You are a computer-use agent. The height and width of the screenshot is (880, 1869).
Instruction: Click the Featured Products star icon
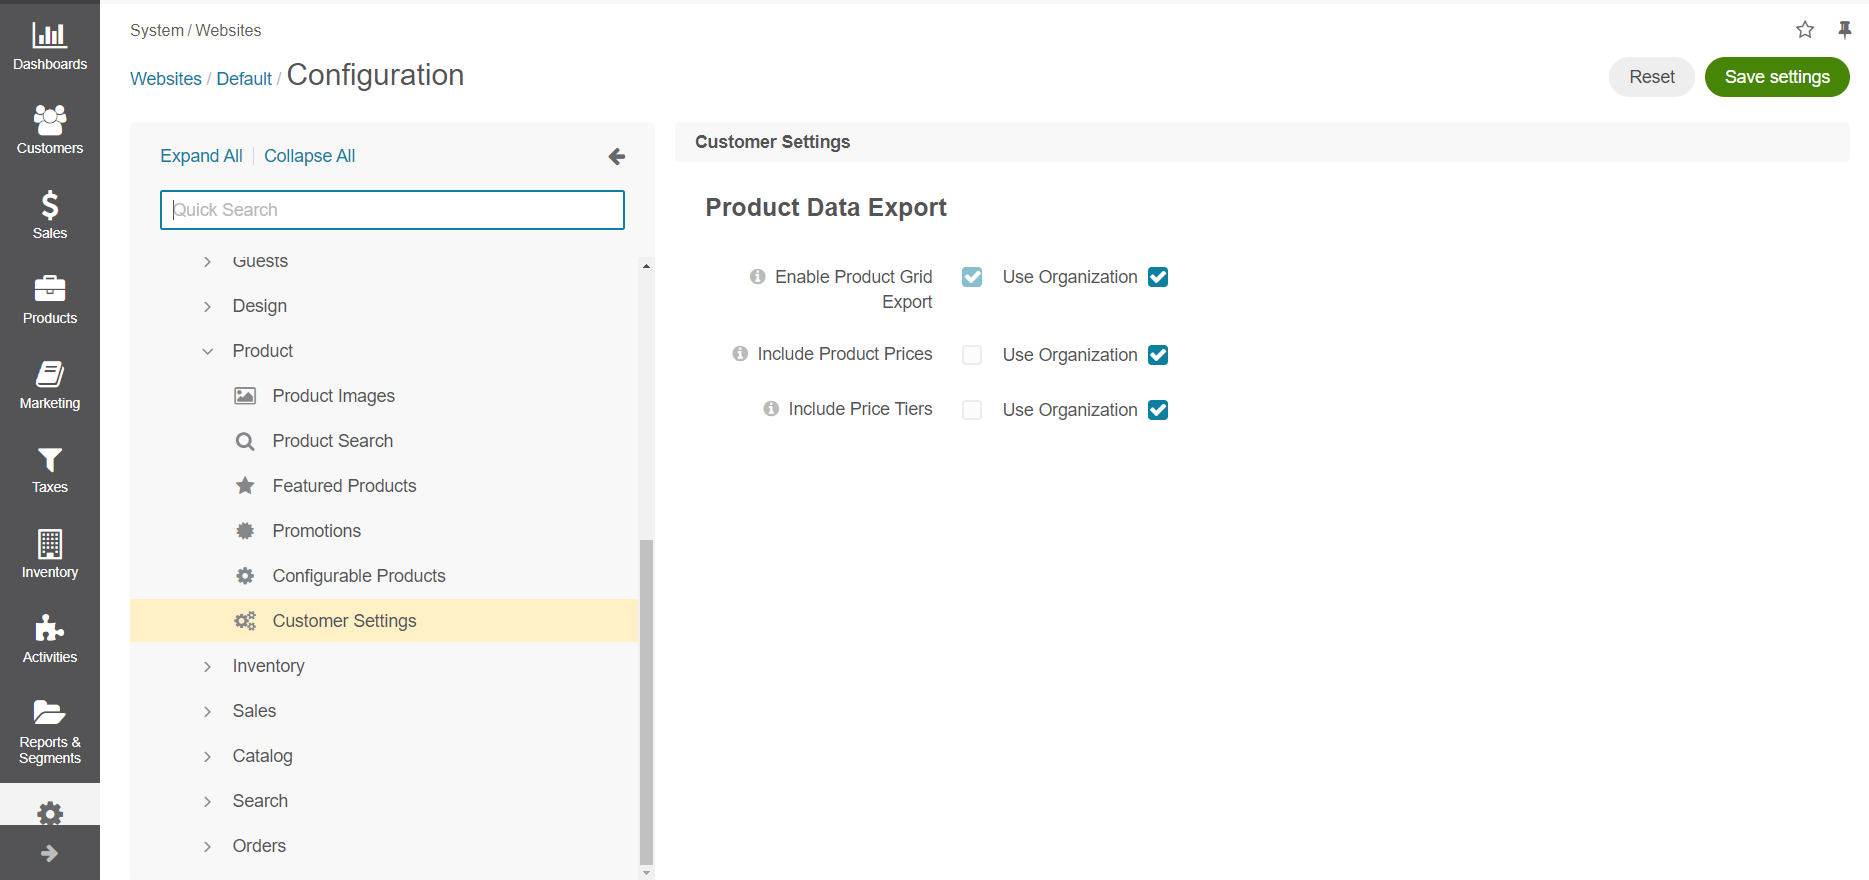[245, 486]
